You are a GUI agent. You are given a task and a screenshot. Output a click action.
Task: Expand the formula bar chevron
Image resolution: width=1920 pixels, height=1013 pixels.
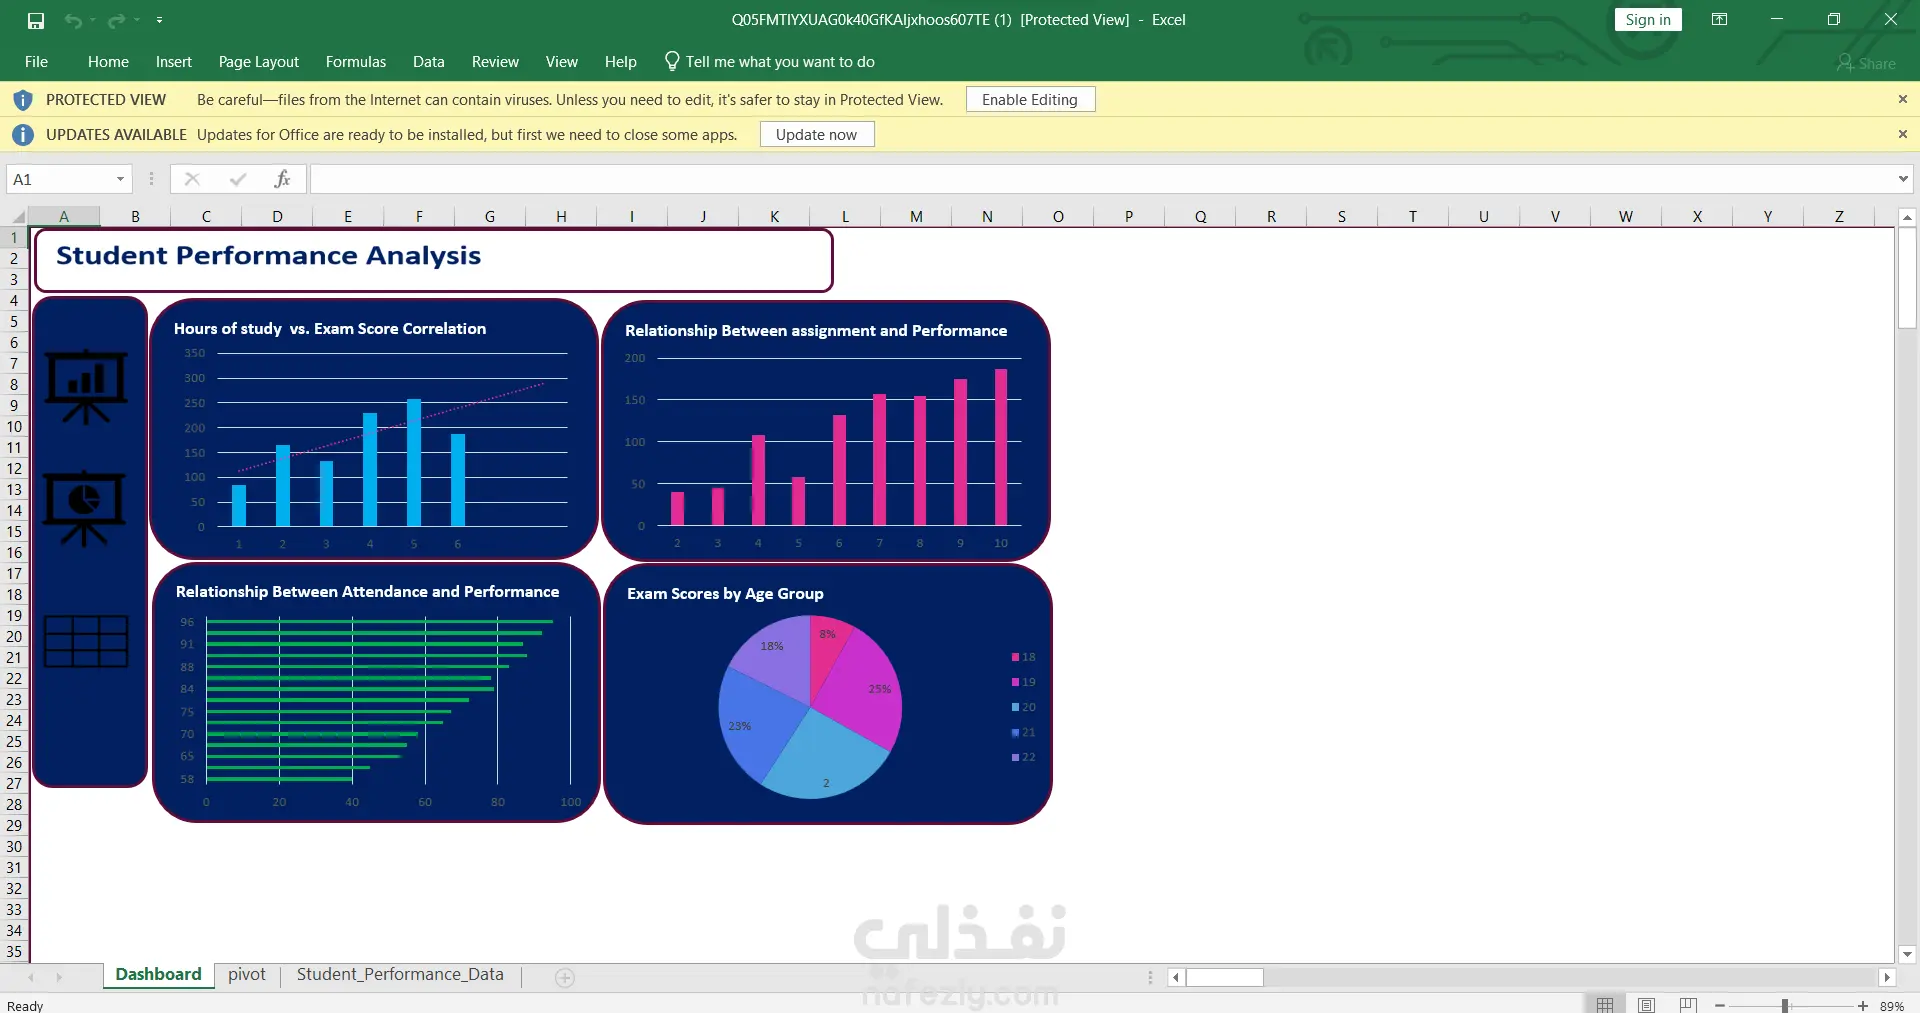click(1903, 179)
